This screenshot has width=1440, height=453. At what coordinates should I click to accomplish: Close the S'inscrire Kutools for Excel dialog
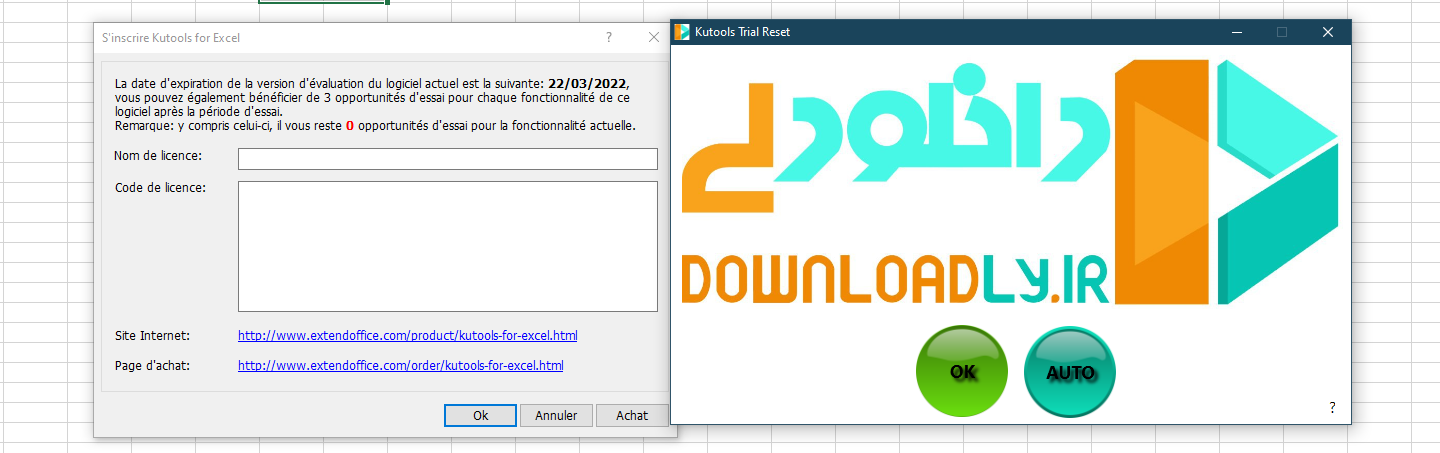click(x=654, y=37)
